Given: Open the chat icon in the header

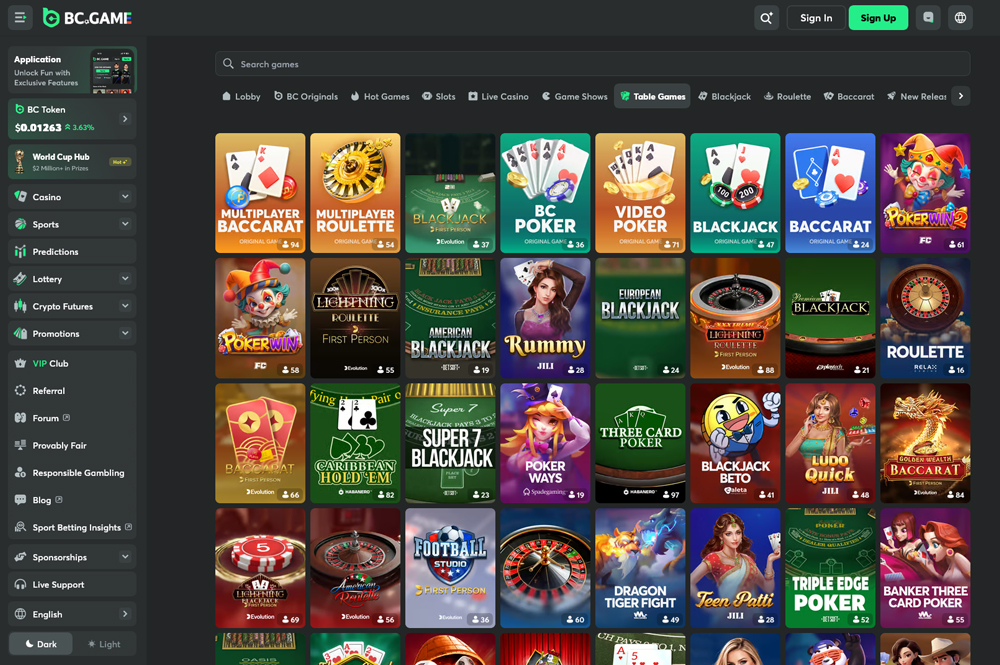Looking at the screenshot, I should [928, 18].
